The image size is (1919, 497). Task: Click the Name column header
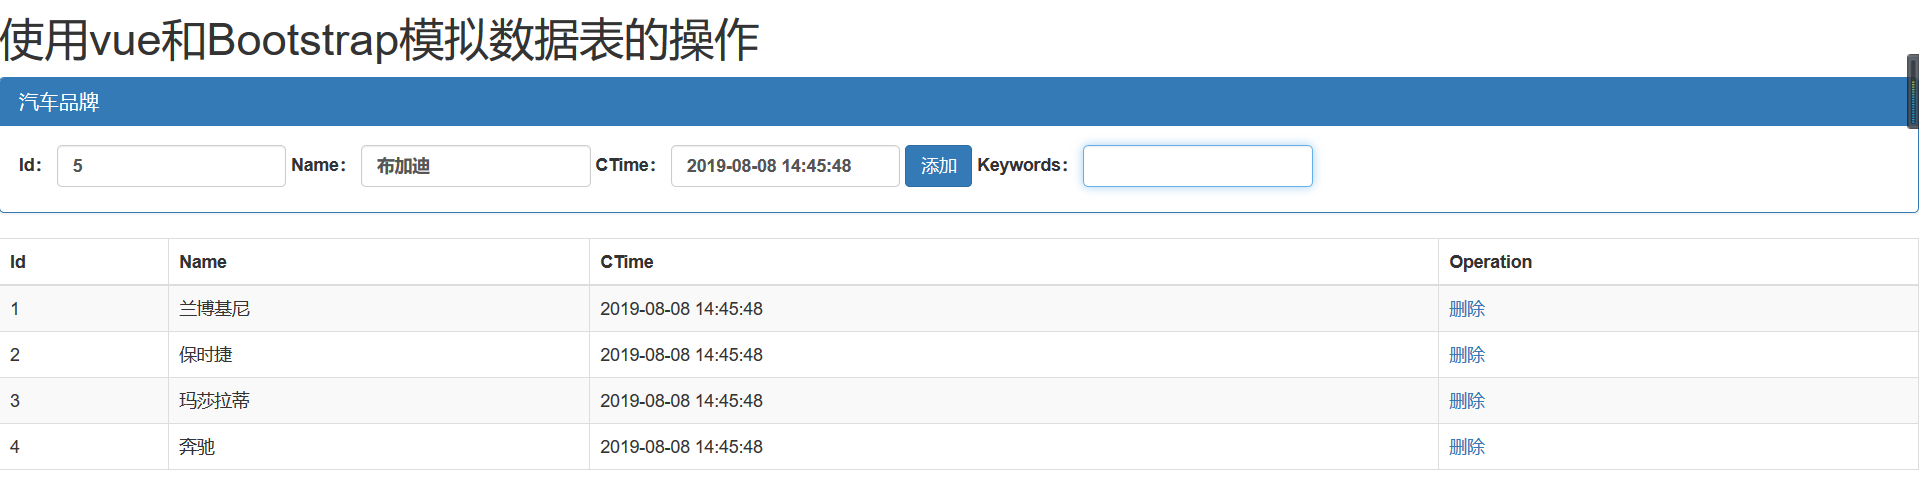pos(203,262)
